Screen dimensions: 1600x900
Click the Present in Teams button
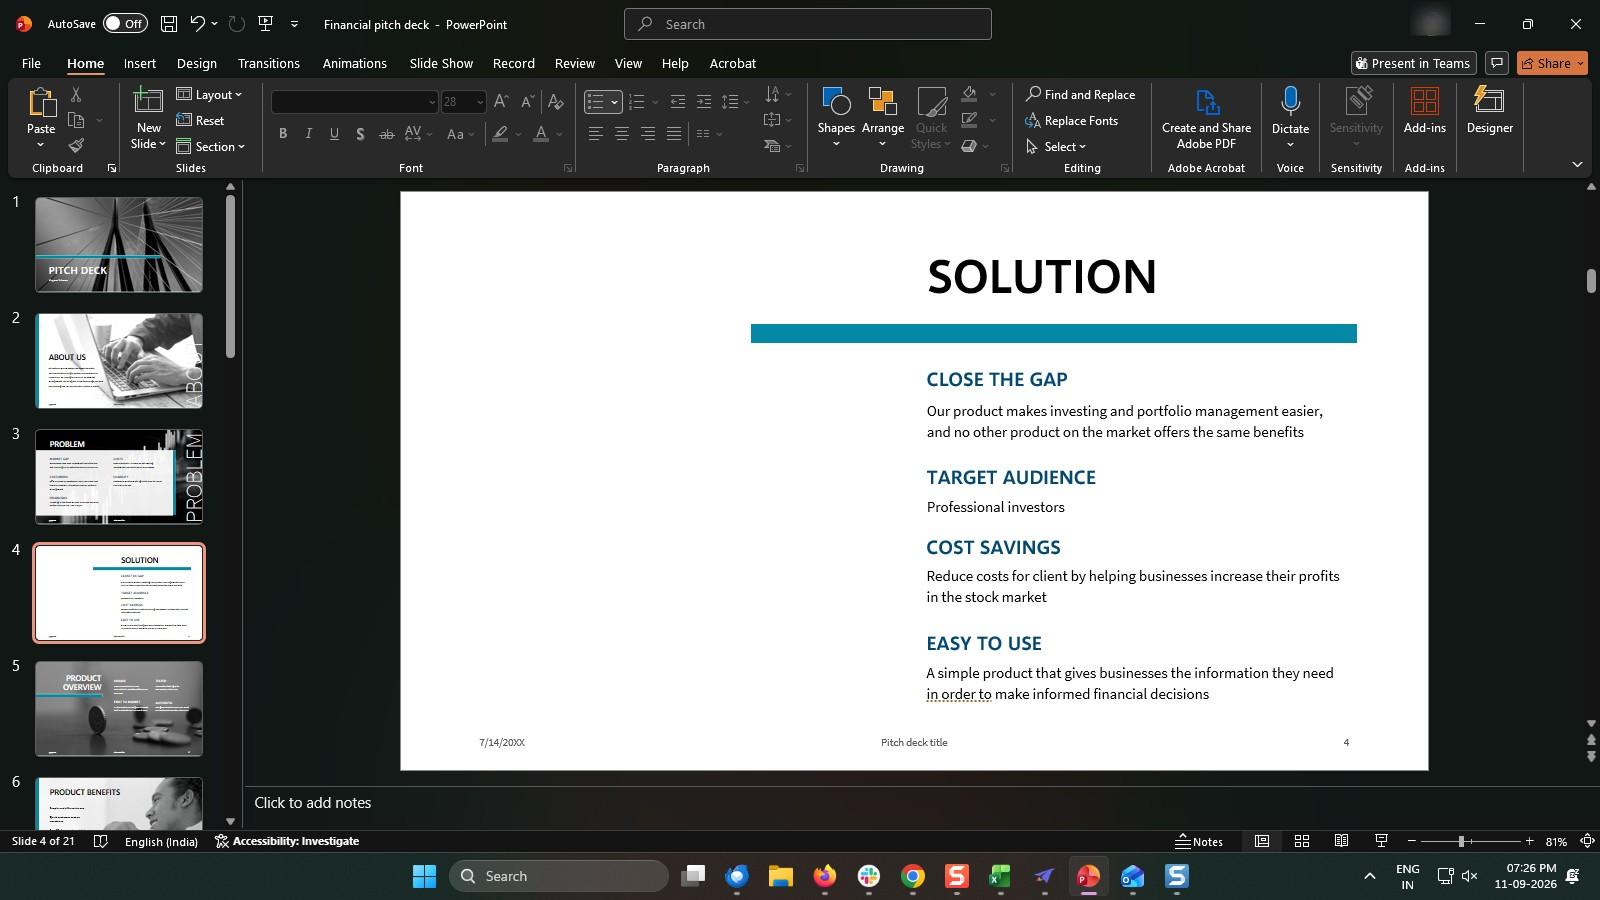pos(1413,63)
